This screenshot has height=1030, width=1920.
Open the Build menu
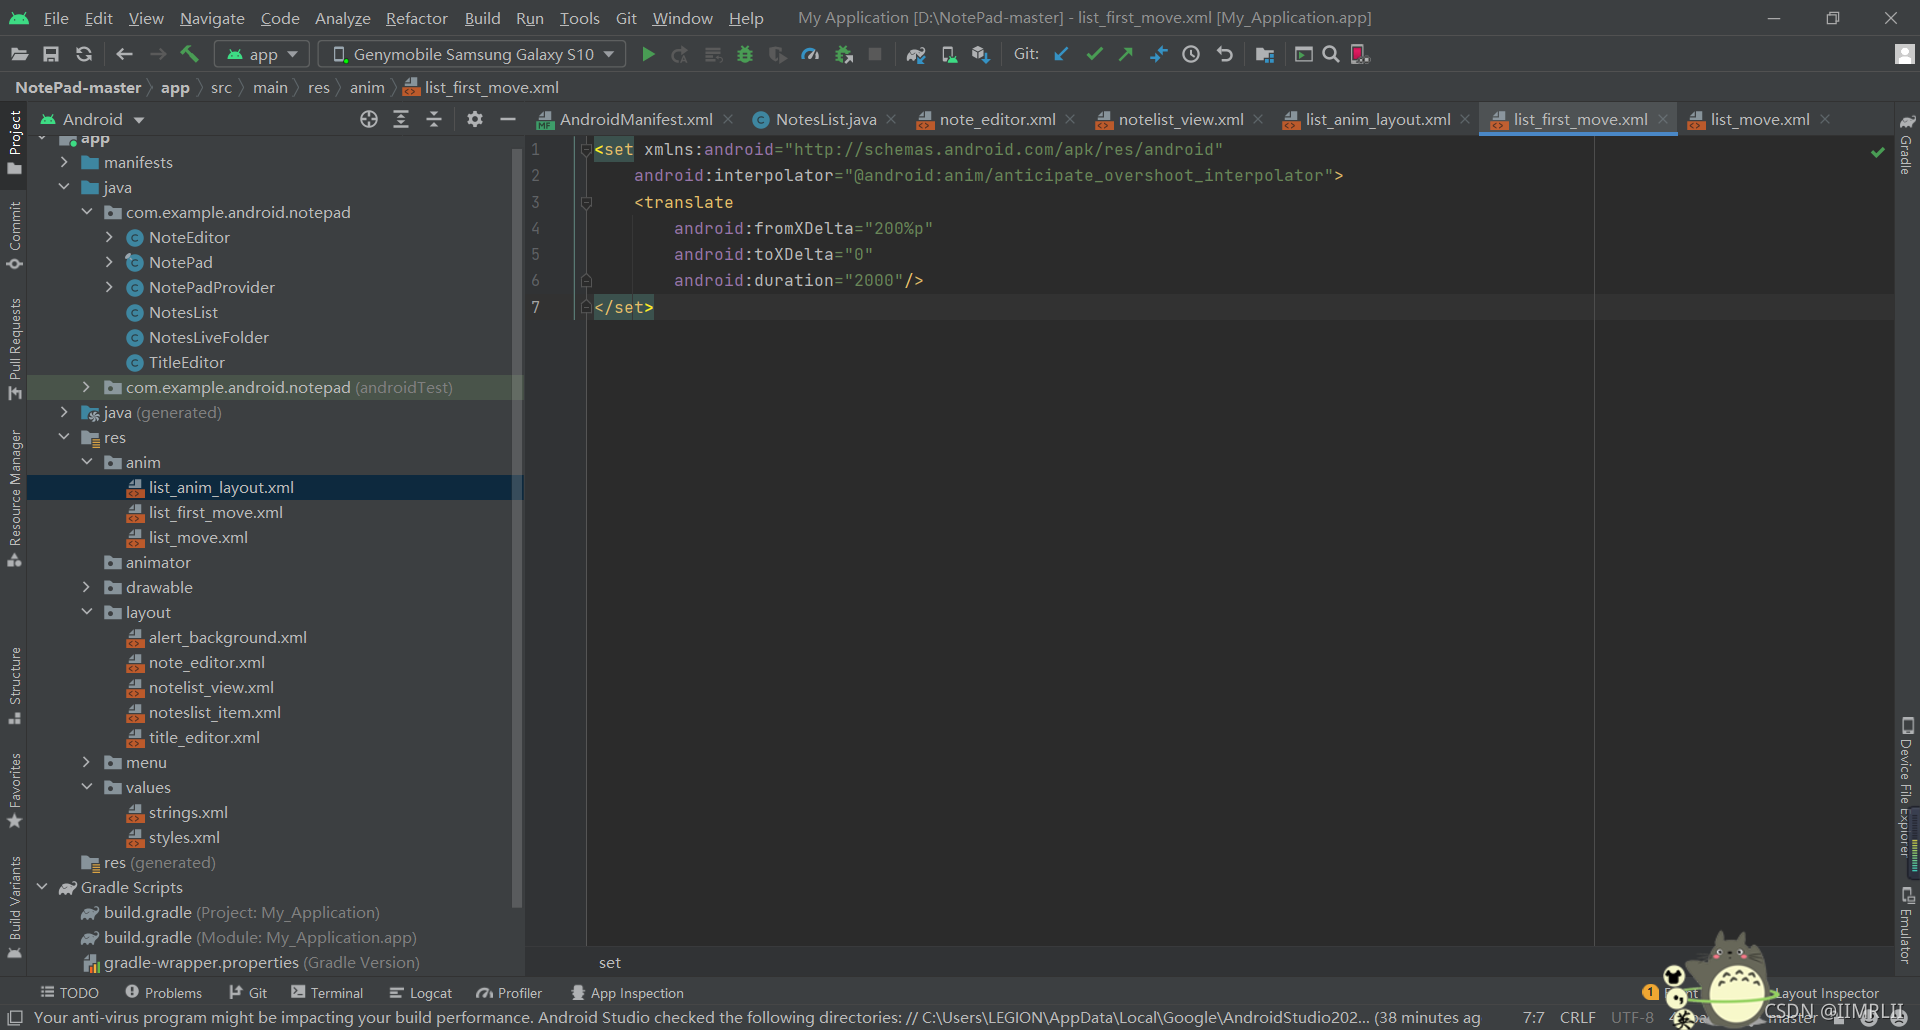click(482, 18)
